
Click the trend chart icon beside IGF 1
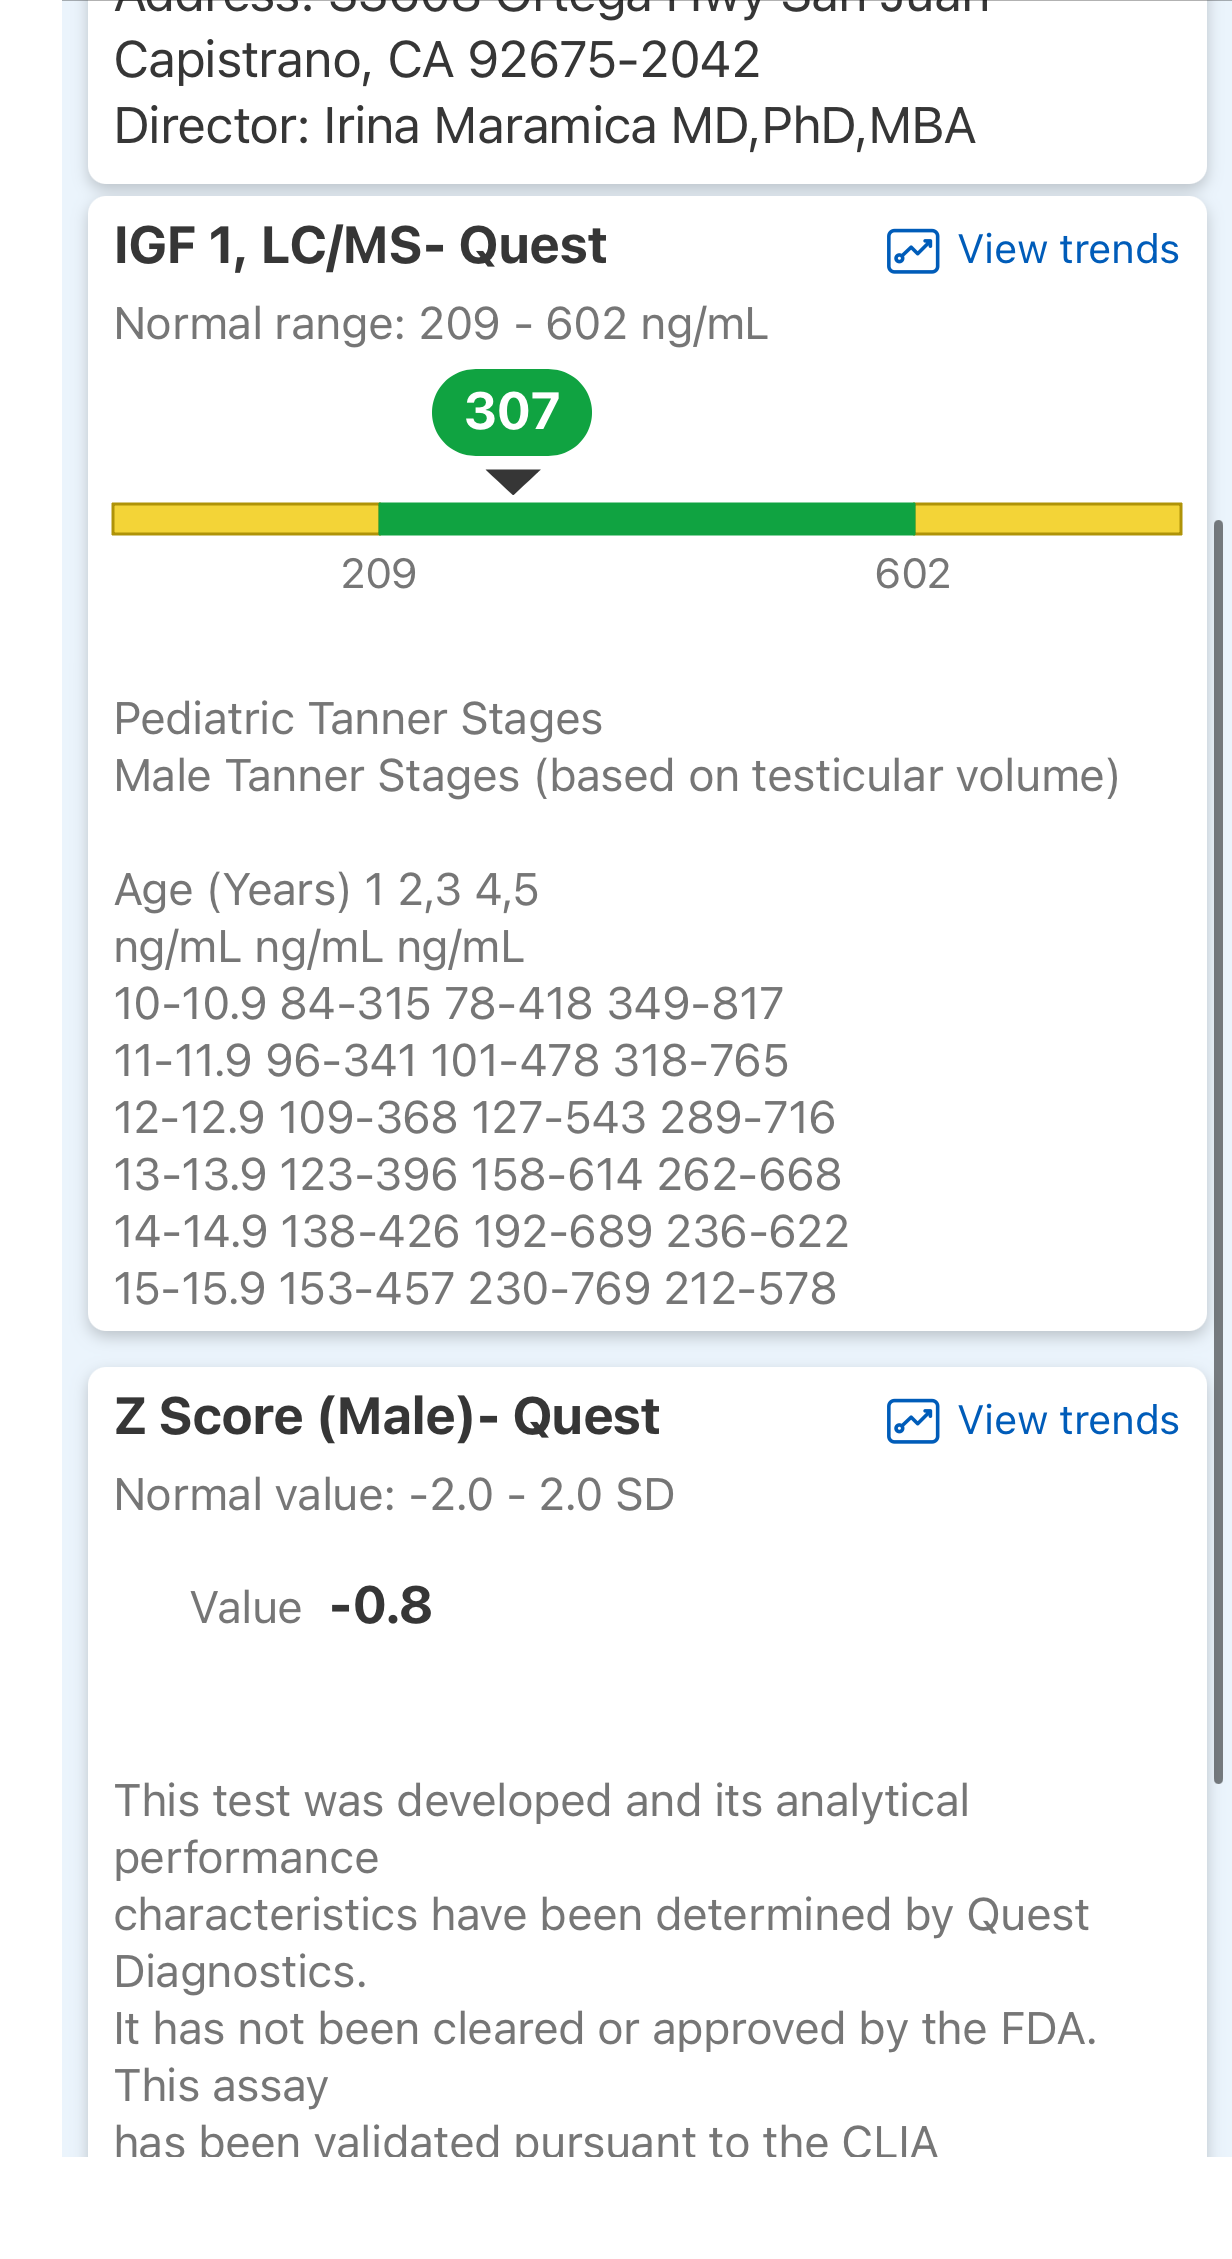pos(912,251)
